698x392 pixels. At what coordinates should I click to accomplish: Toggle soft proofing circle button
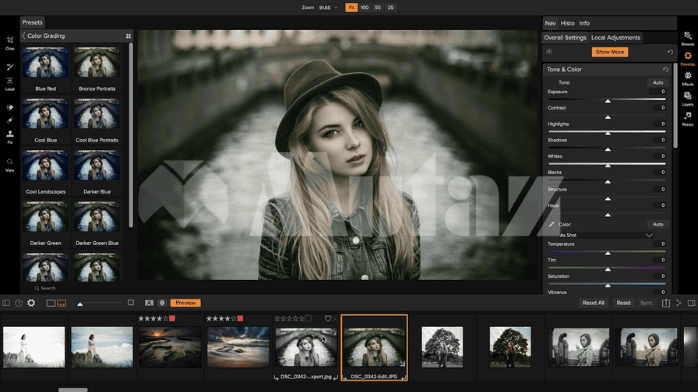(162, 303)
